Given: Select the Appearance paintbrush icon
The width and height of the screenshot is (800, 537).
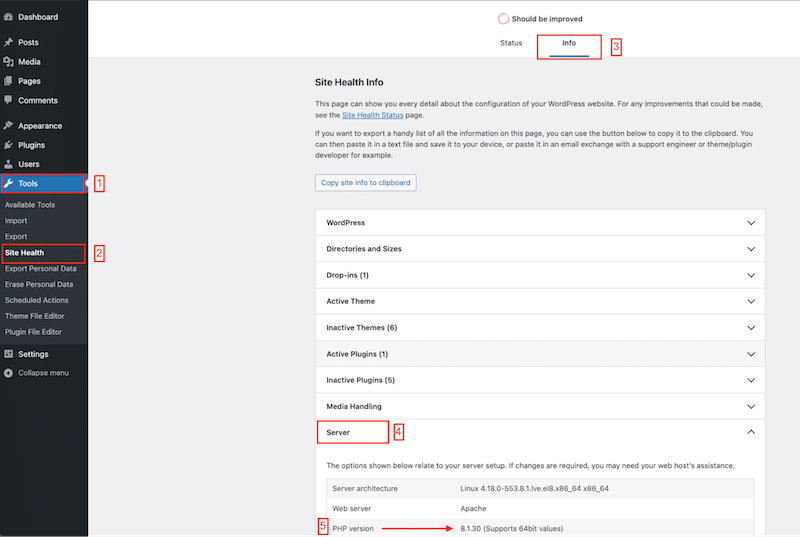Looking at the screenshot, I should [x=8, y=125].
